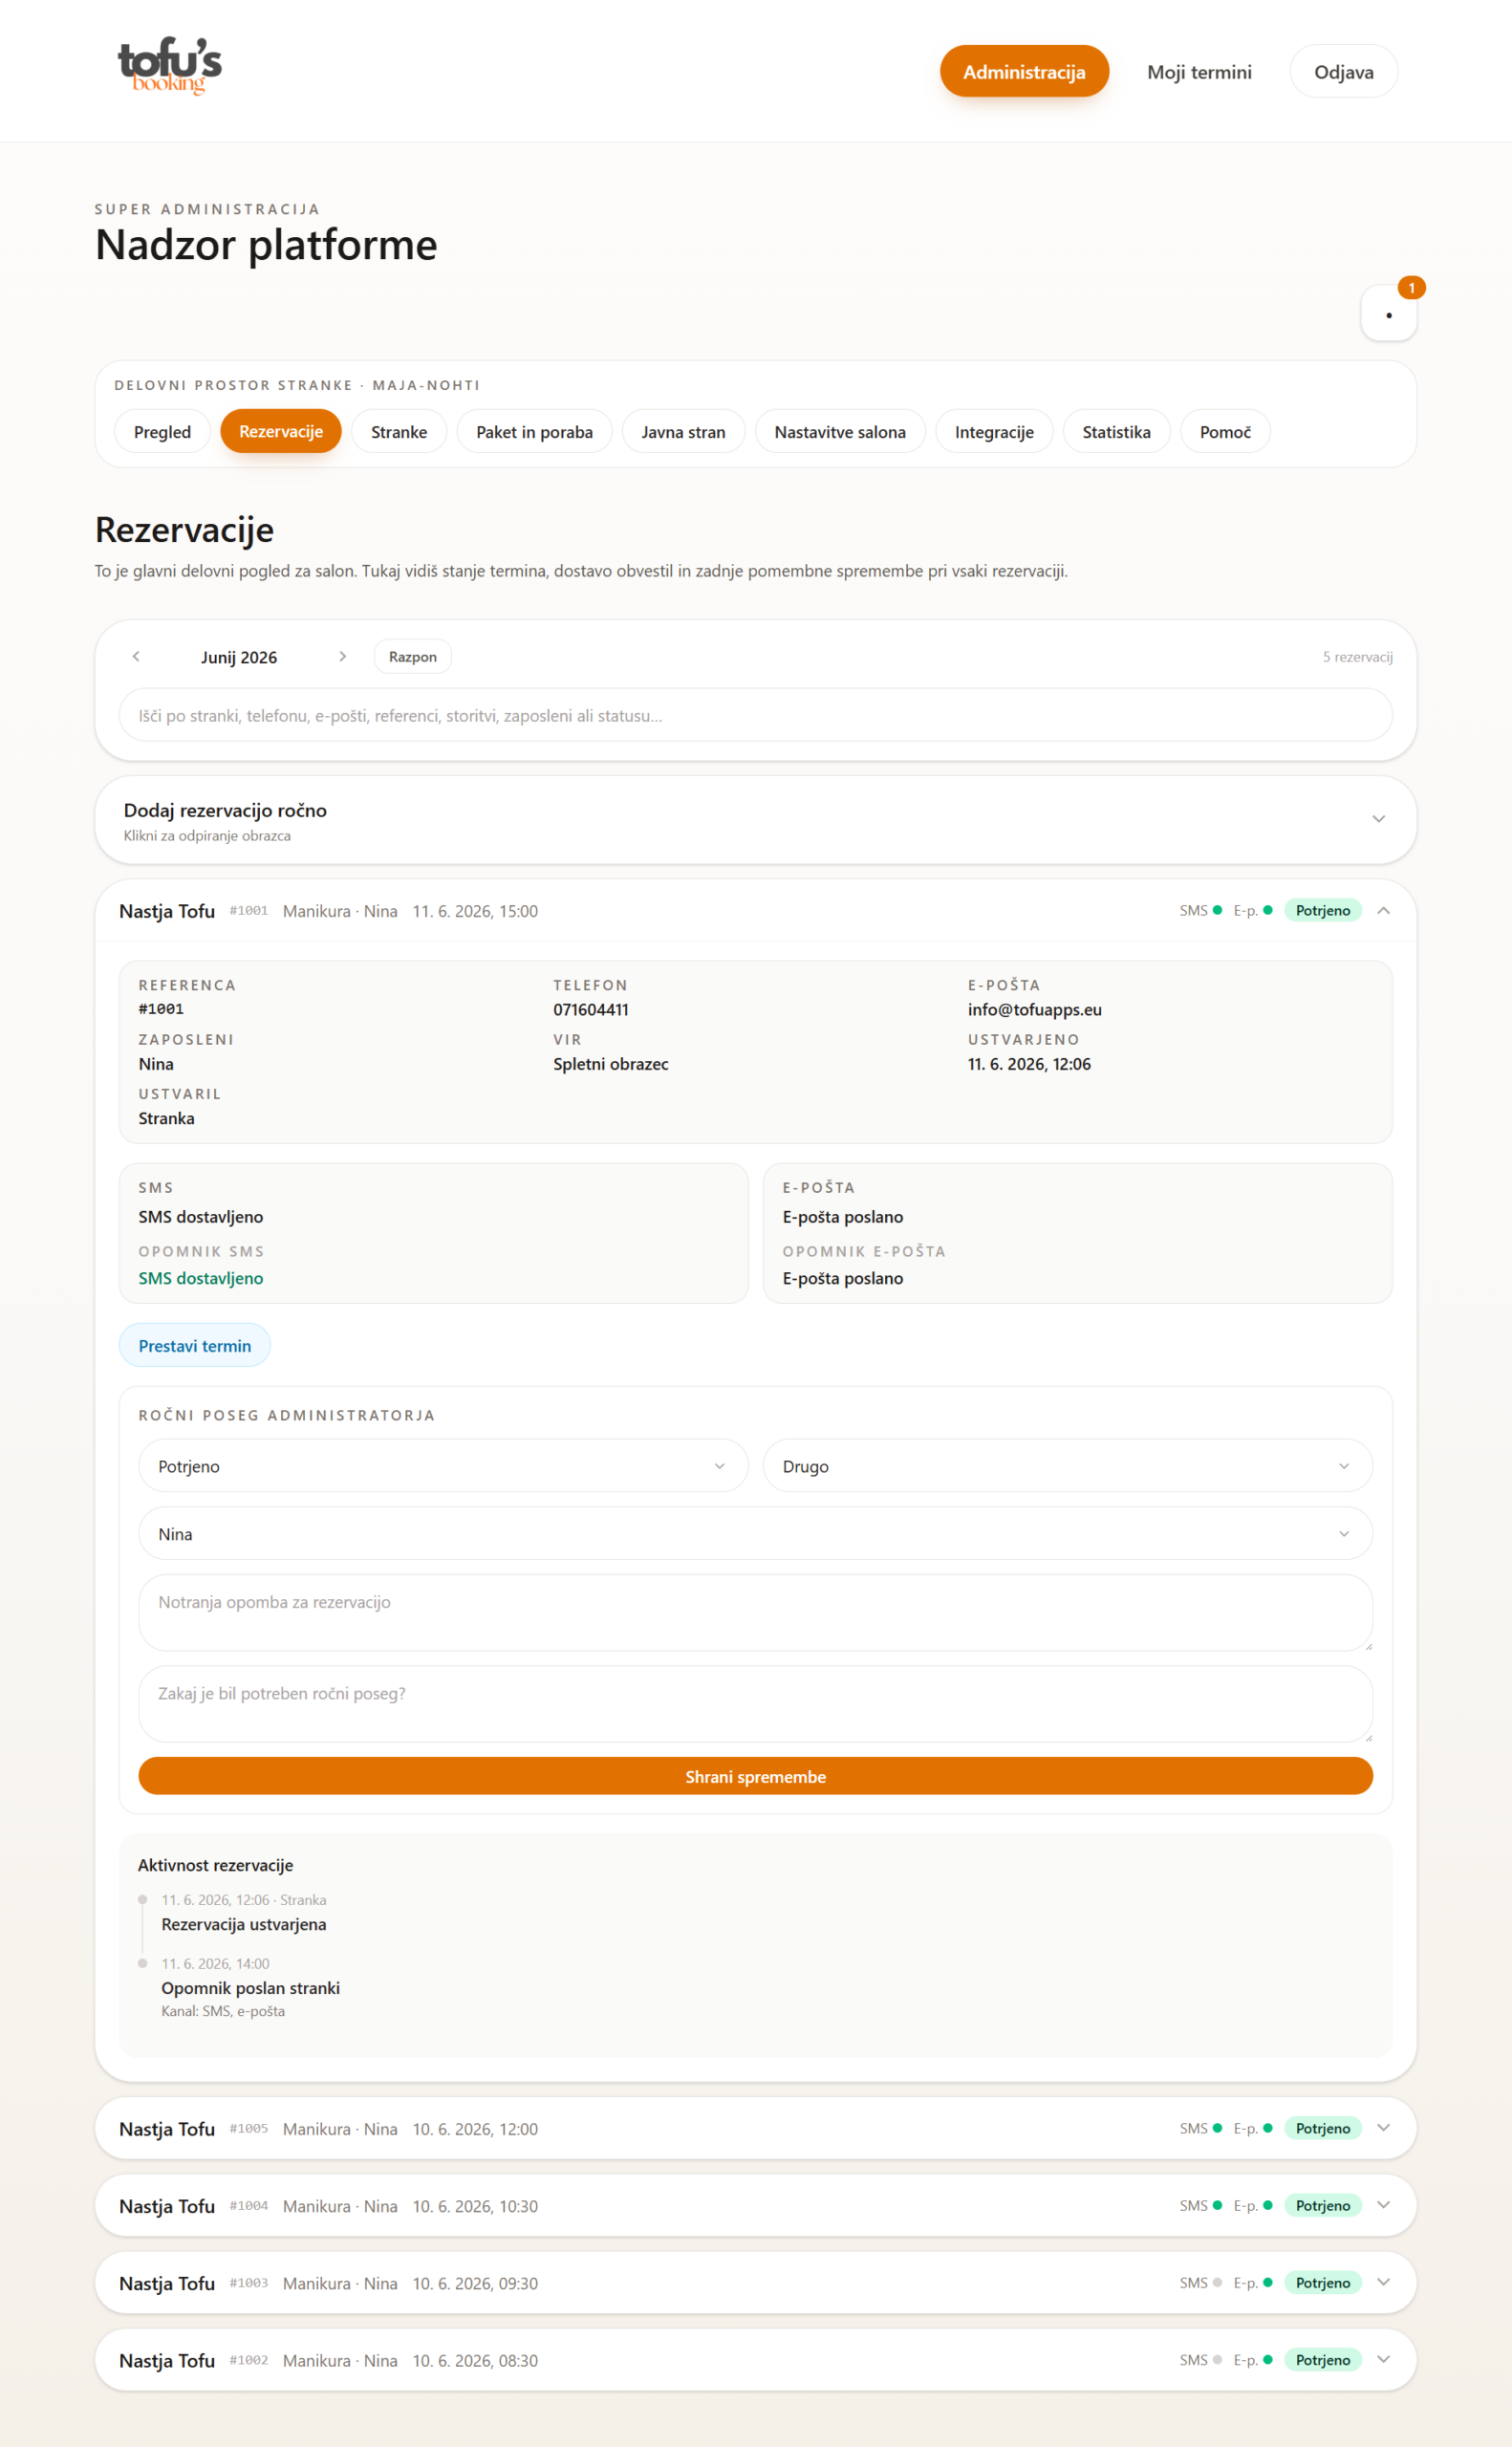Click SMS status dot in reservation #1001
Viewport: 1512px width, 2447px height.
pyautogui.click(x=1217, y=910)
